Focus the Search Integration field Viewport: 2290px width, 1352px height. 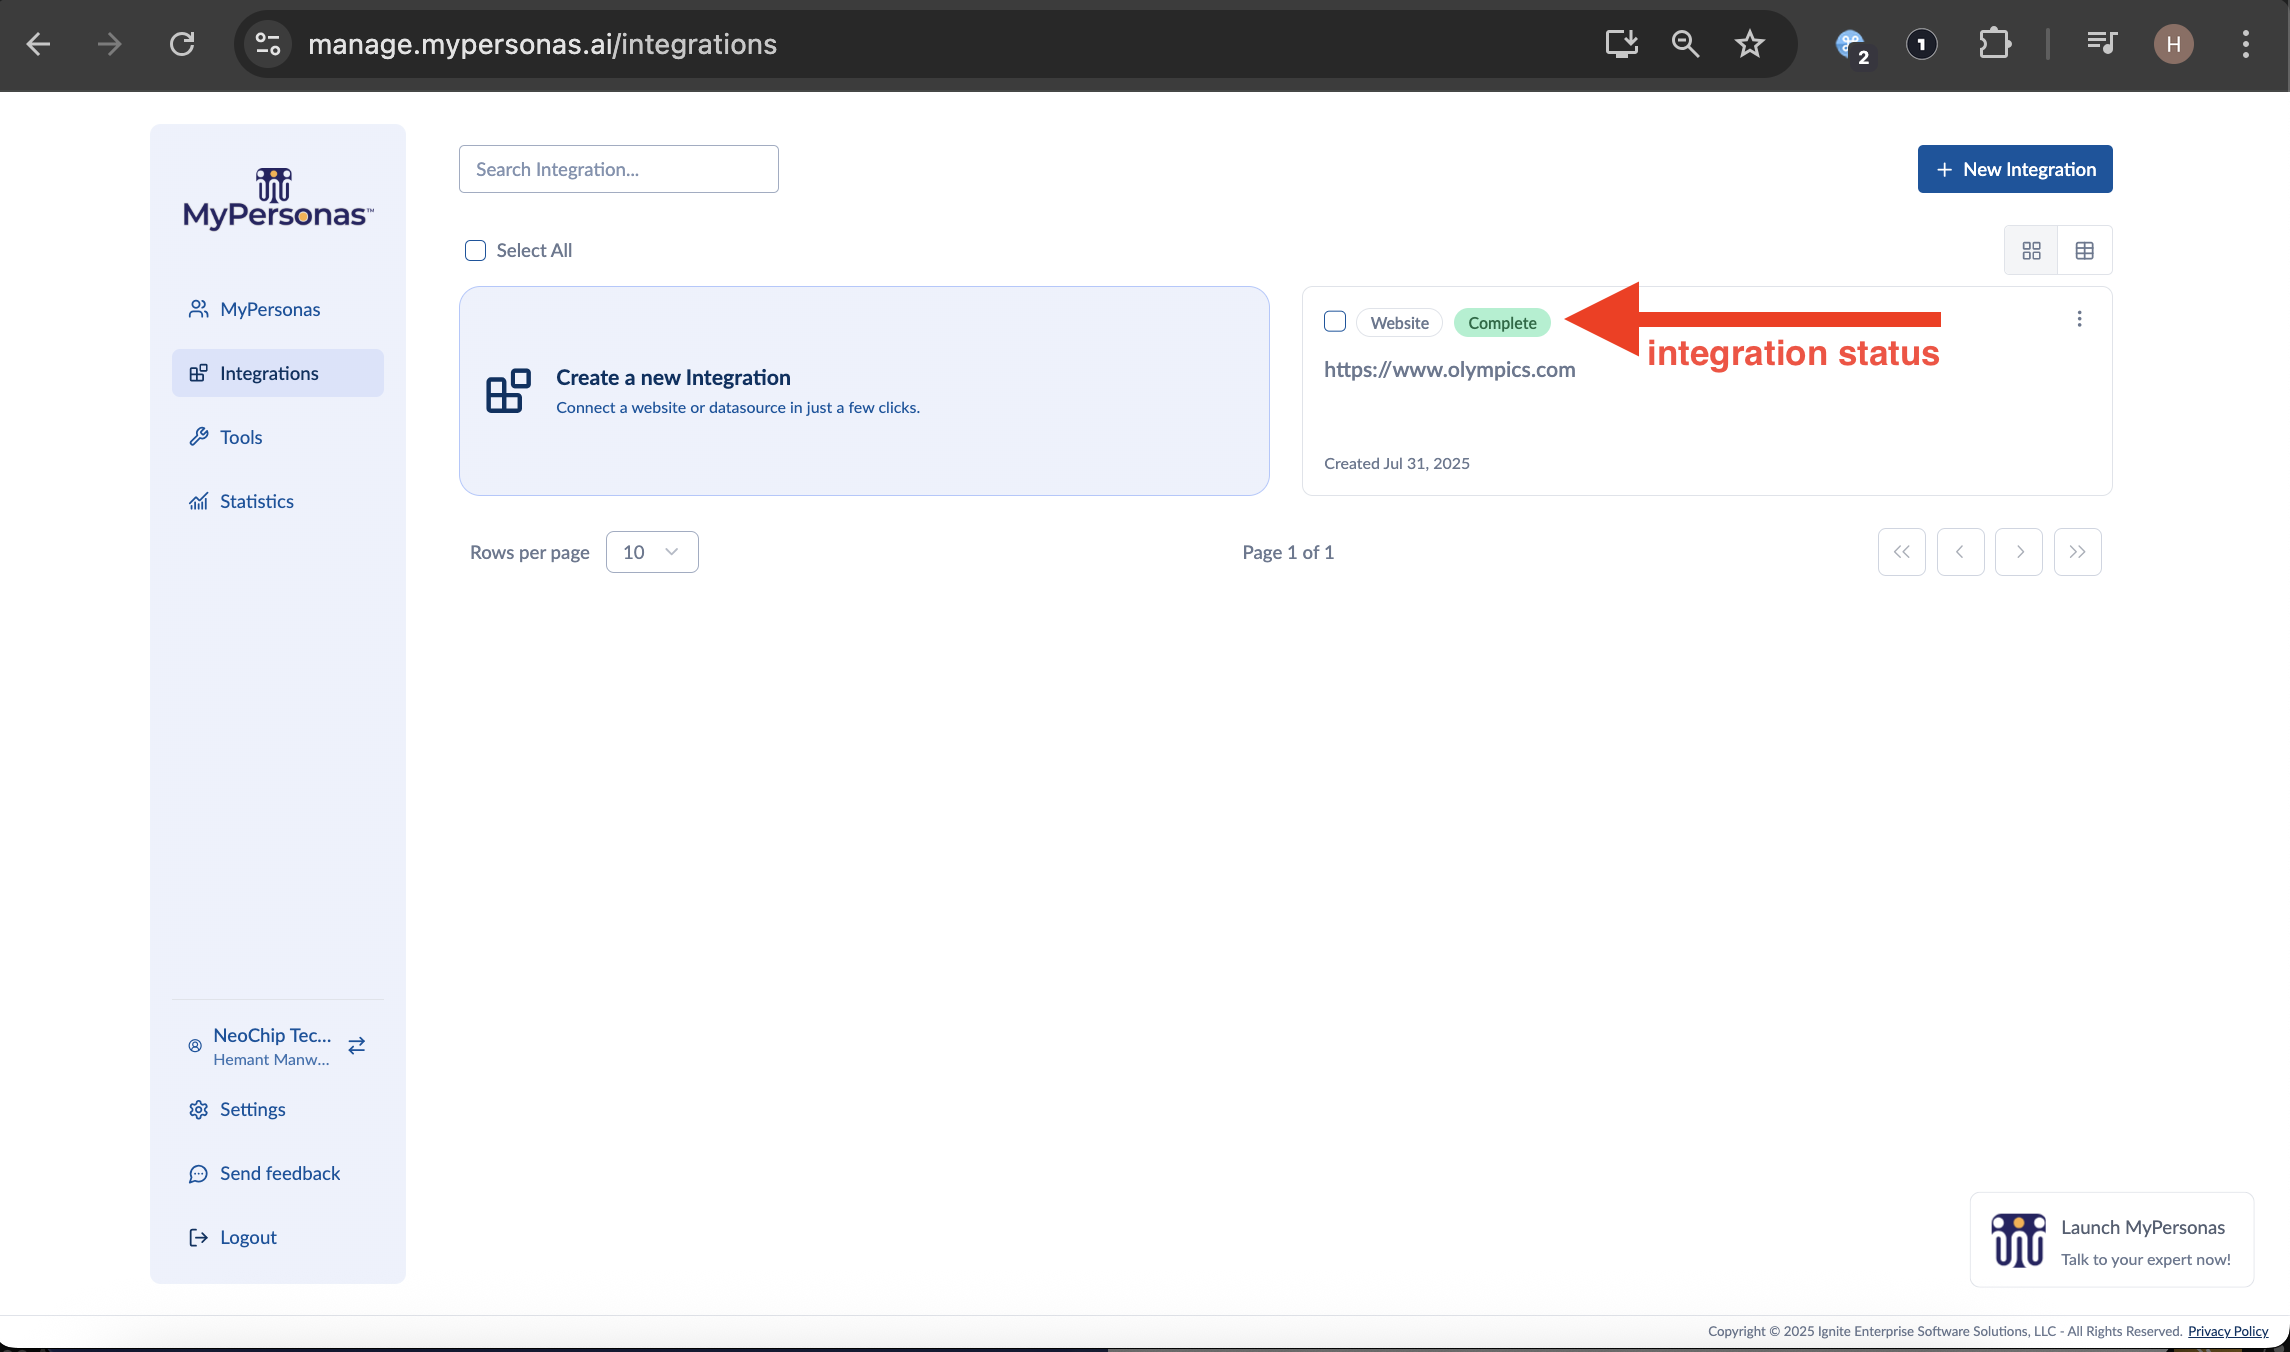coord(618,169)
